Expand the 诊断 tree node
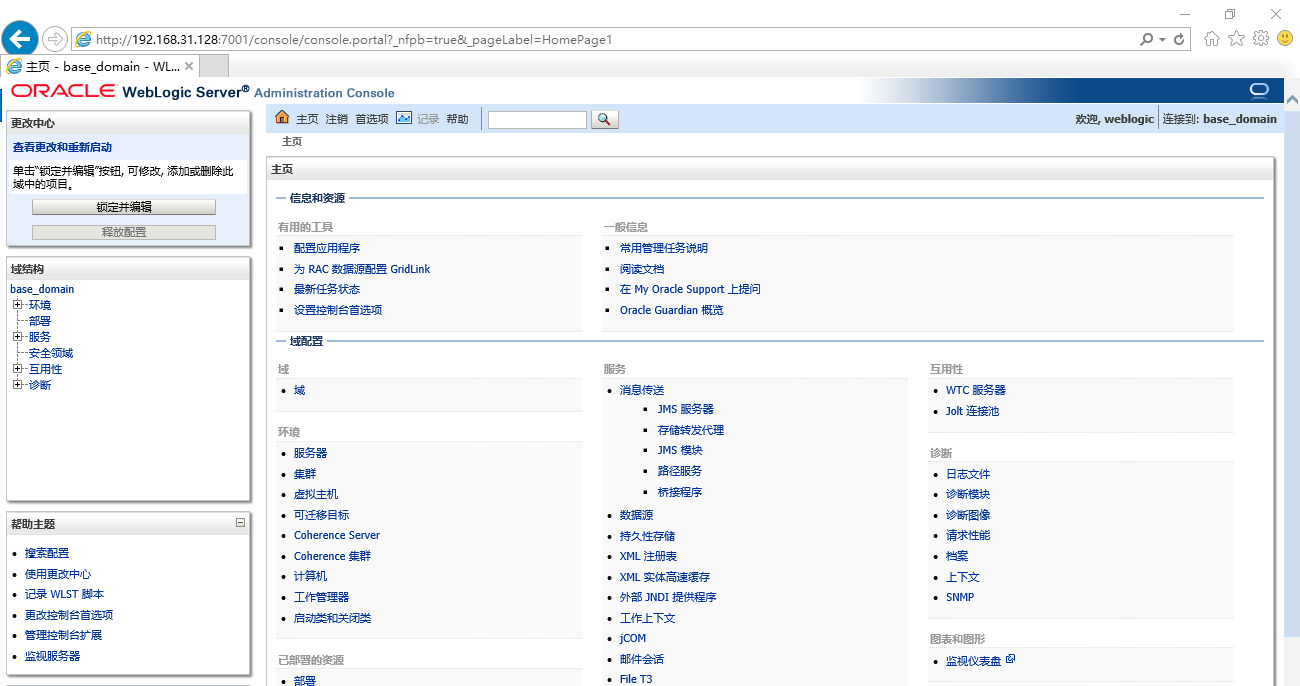Viewport: 1300px width, 686px height. coord(17,385)
